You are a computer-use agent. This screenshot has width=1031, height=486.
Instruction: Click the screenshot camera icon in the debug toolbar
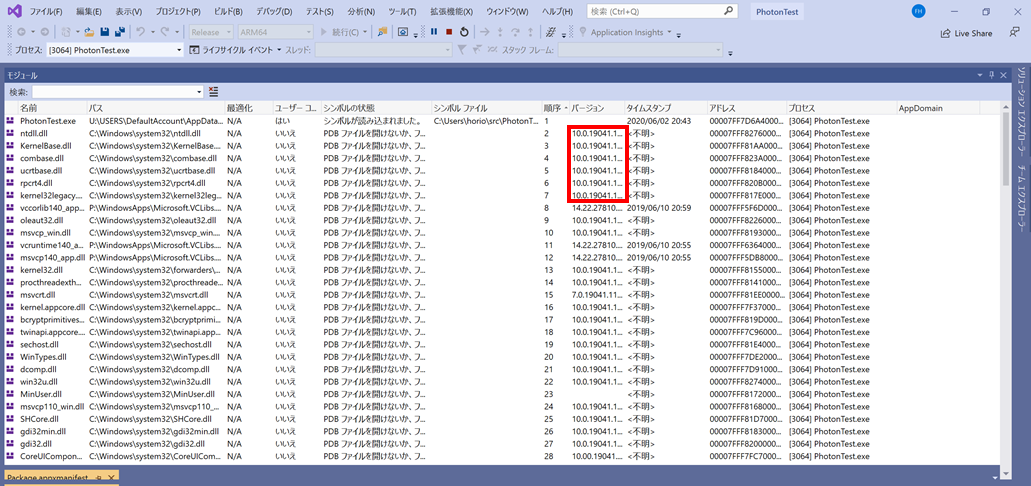(x=403, y=32)
